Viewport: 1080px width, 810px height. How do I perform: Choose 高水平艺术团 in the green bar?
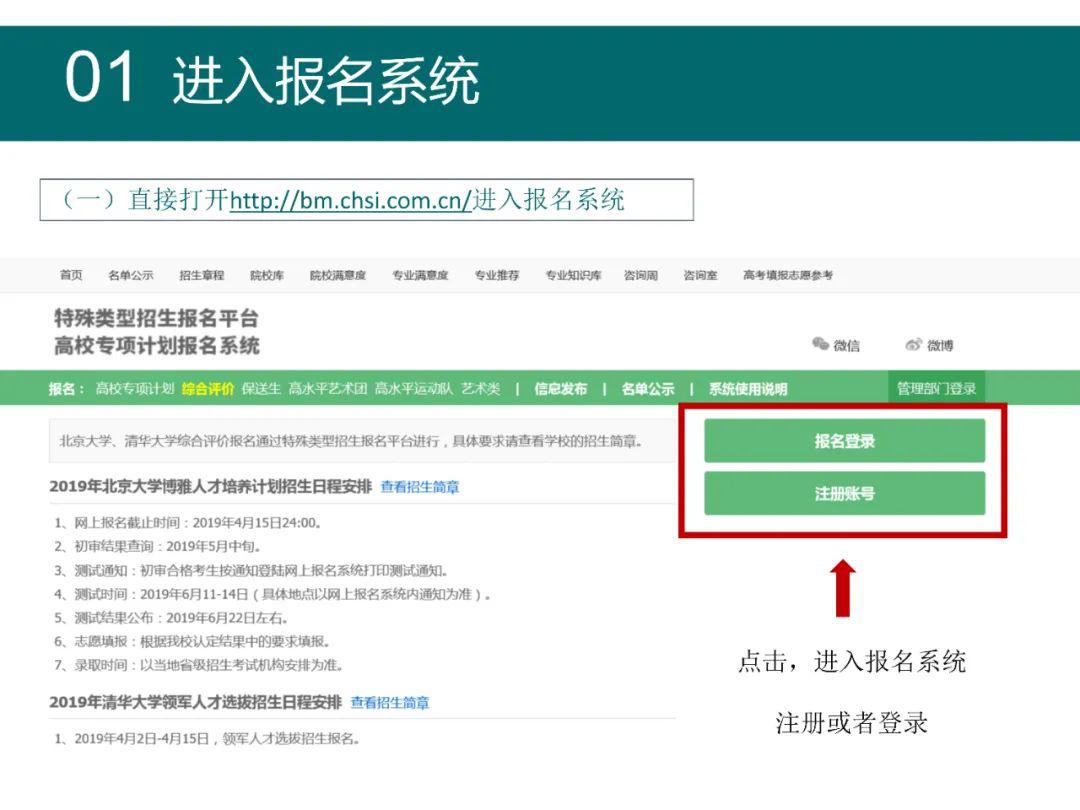[327, 389]
